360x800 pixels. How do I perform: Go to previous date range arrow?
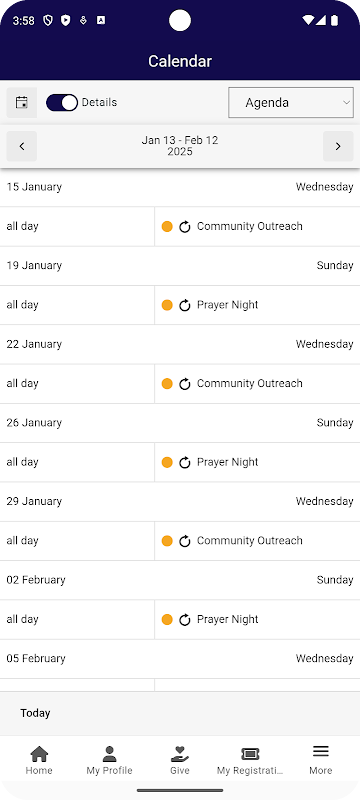click(x=21, y=146)
